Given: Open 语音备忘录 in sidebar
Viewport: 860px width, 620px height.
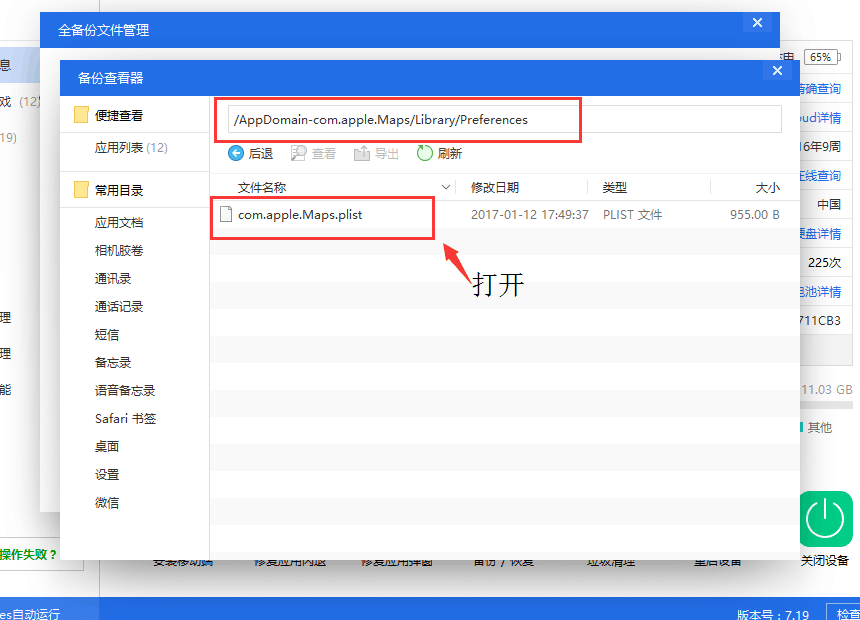Looking at the screenshot, I should pyautogui.click(x=125, y=390).
